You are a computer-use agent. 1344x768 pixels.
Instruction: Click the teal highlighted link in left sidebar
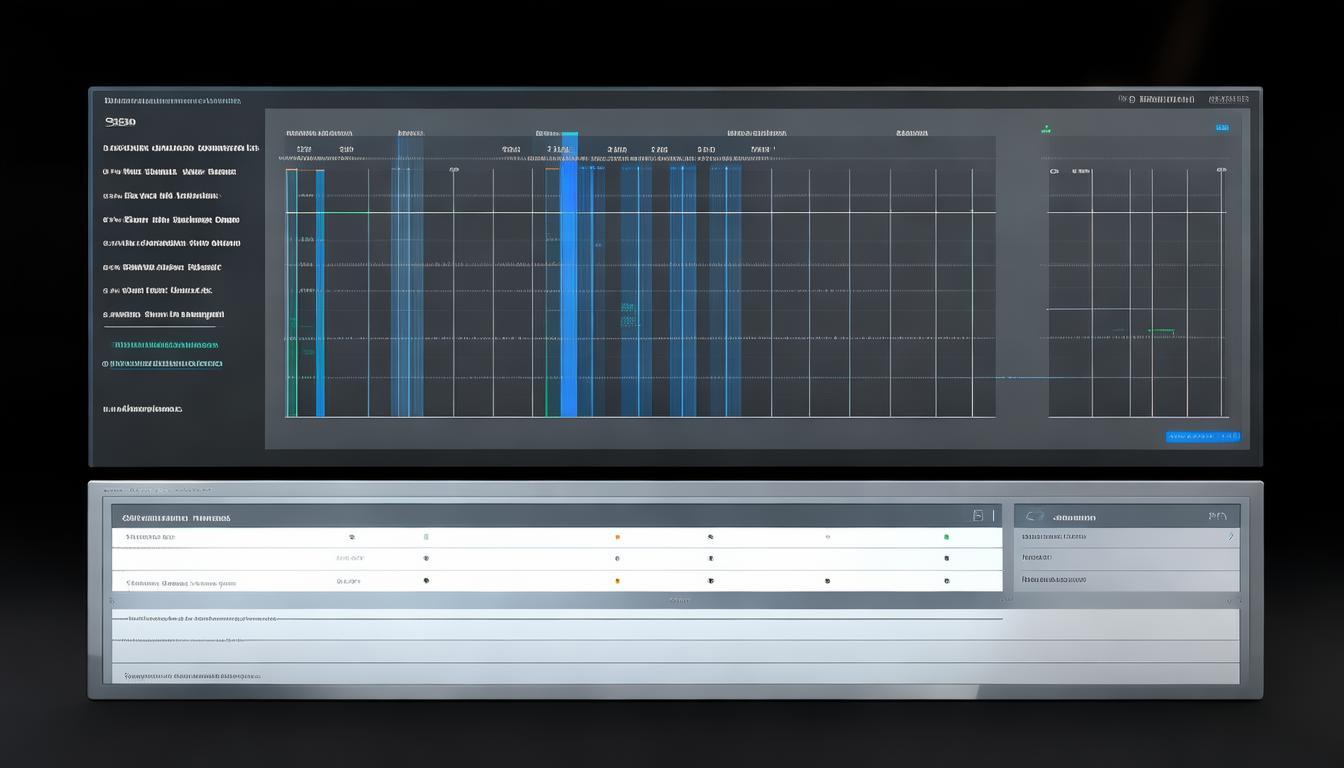tap(165, 345)
